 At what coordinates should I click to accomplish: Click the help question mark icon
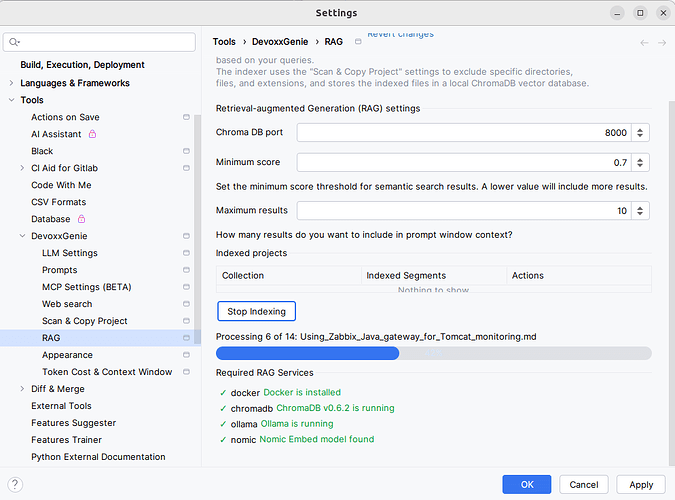click(x=15, y=484)
